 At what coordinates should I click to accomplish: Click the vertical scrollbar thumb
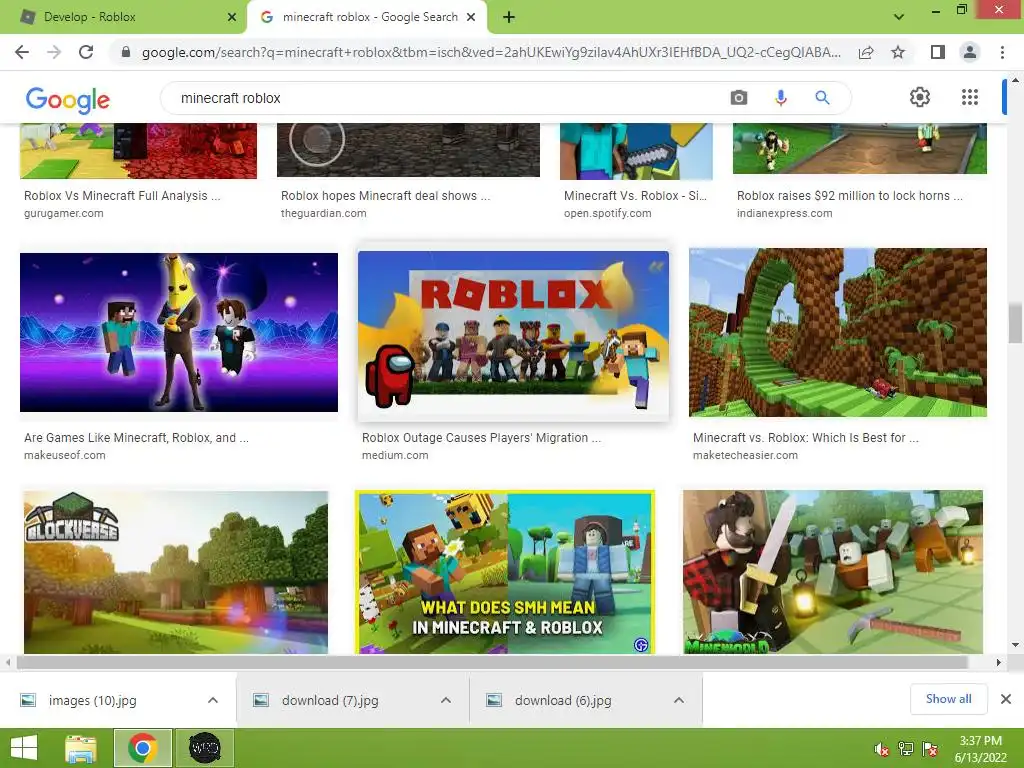click(x=1015, y=323)
